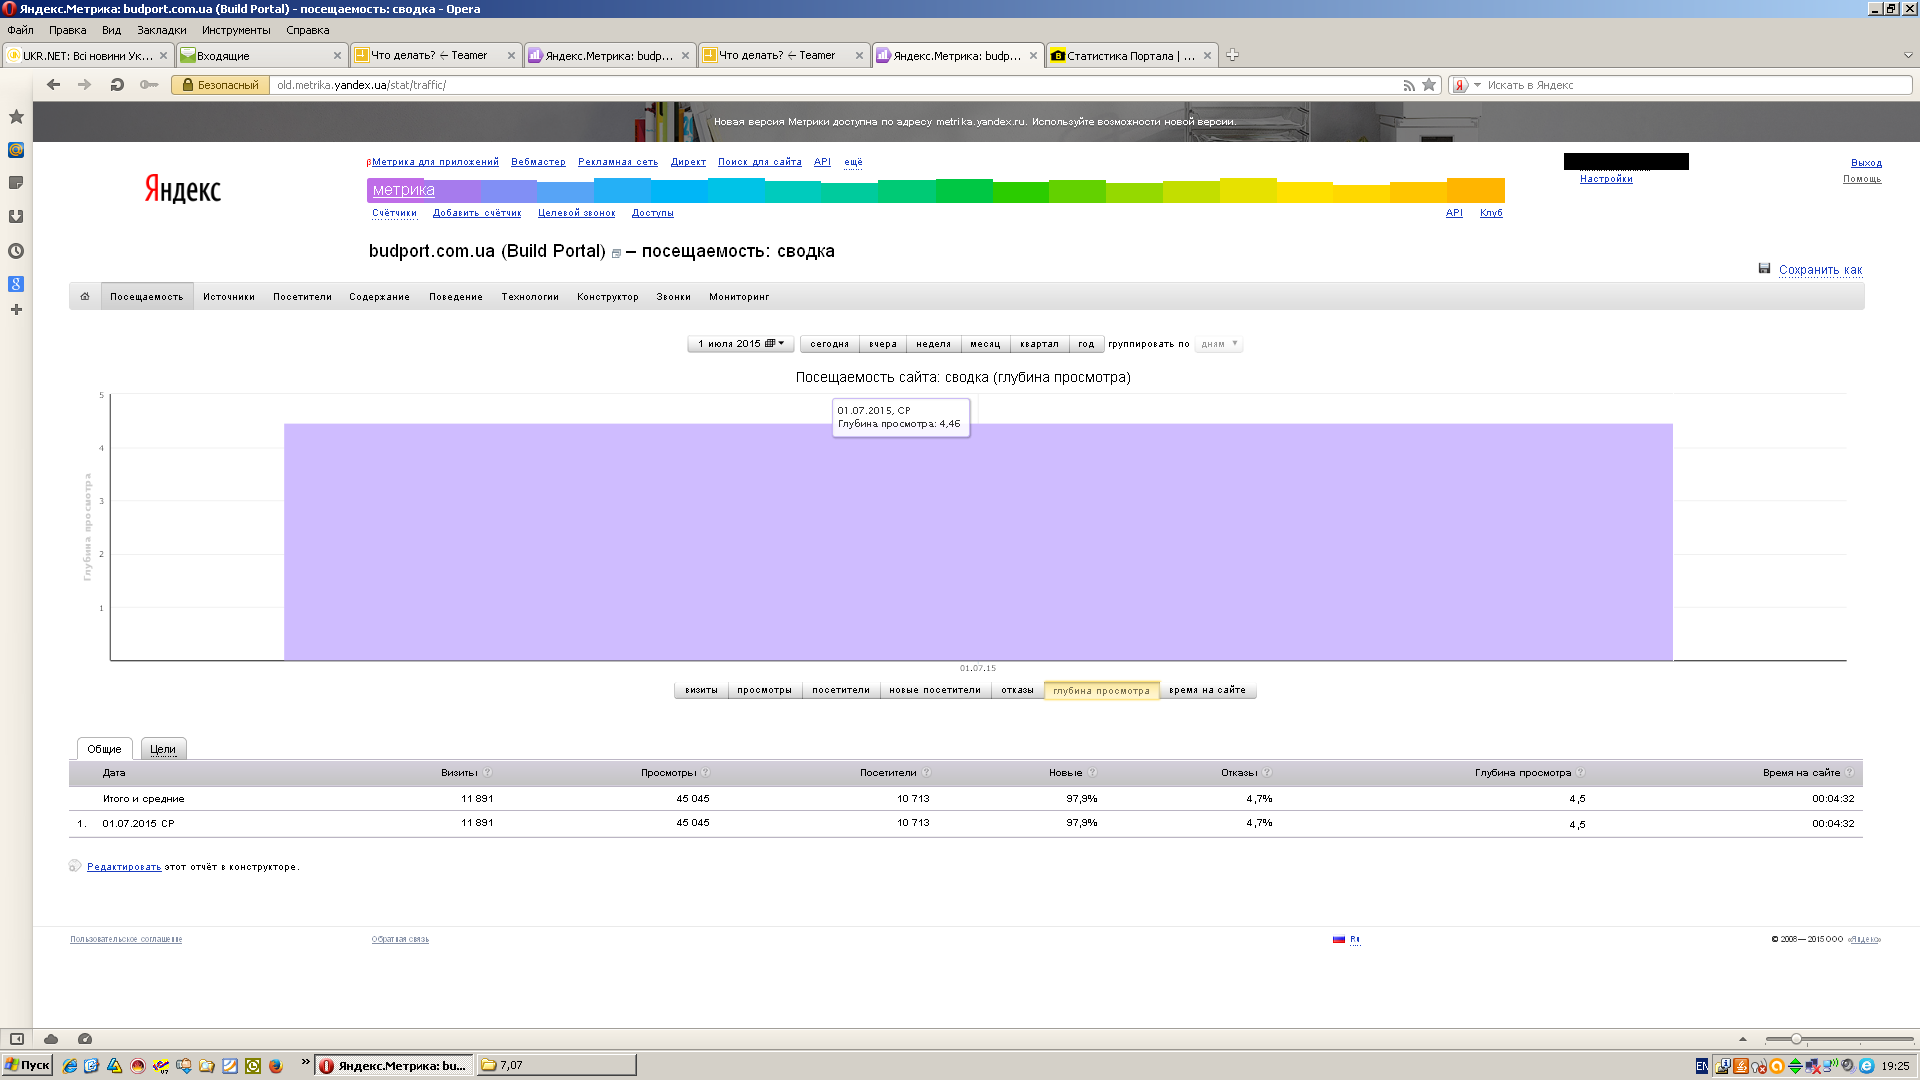This screenshot has height=1080, width=1920.
Task: Click the browser Back arrow
Action: 54,85
